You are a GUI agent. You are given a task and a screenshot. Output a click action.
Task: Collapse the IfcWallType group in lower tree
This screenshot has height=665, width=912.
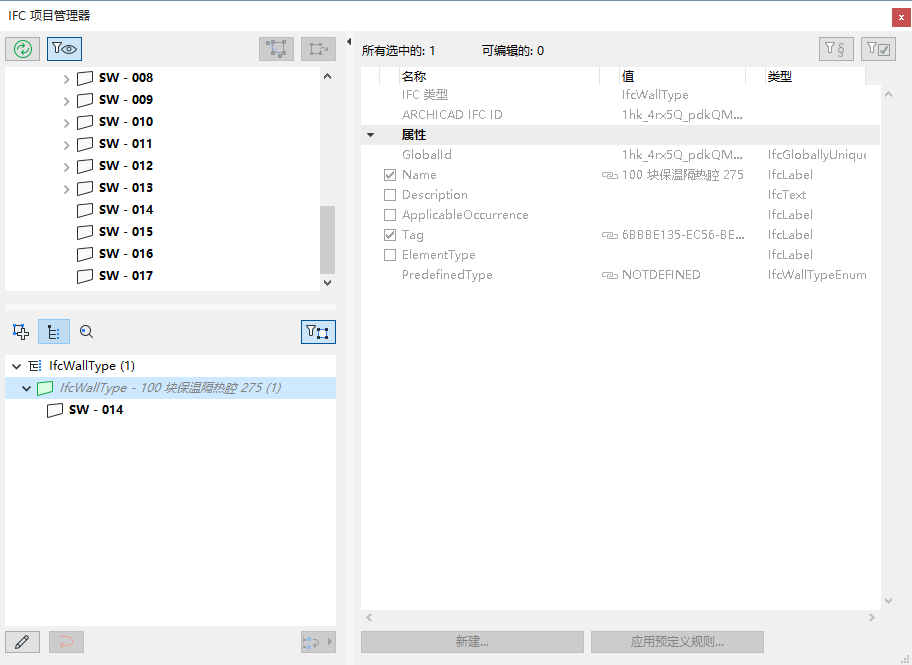click(x=16, y=365)
